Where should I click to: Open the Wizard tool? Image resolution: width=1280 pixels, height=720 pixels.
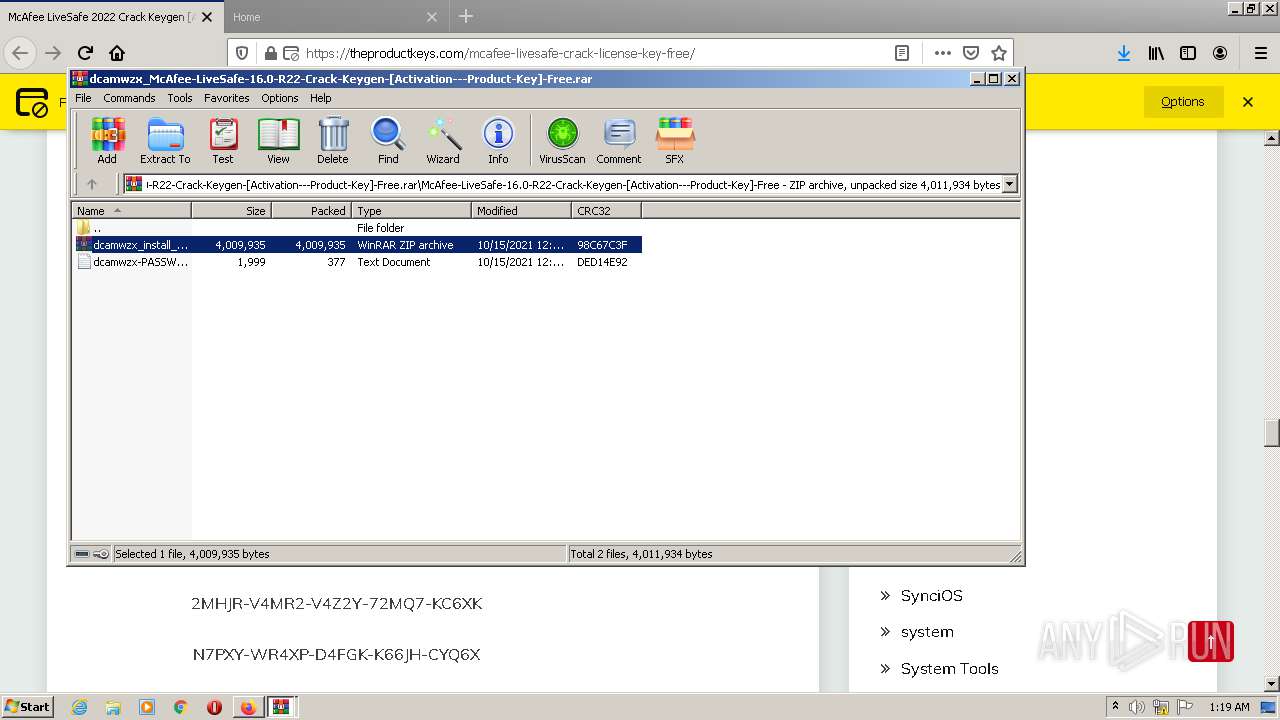tap(443, 140)
